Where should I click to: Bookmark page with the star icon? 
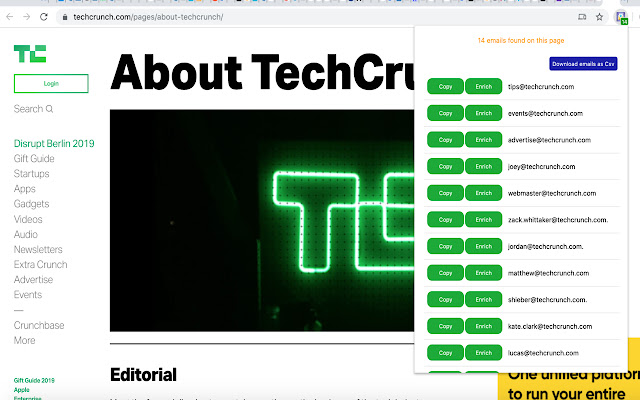pyautogui.click(x=599, y=17)
